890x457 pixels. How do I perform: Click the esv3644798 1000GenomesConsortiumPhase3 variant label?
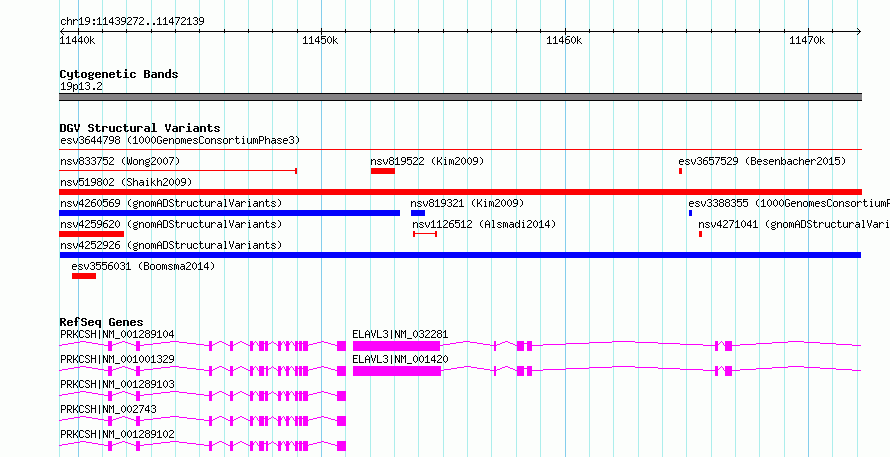180,140
